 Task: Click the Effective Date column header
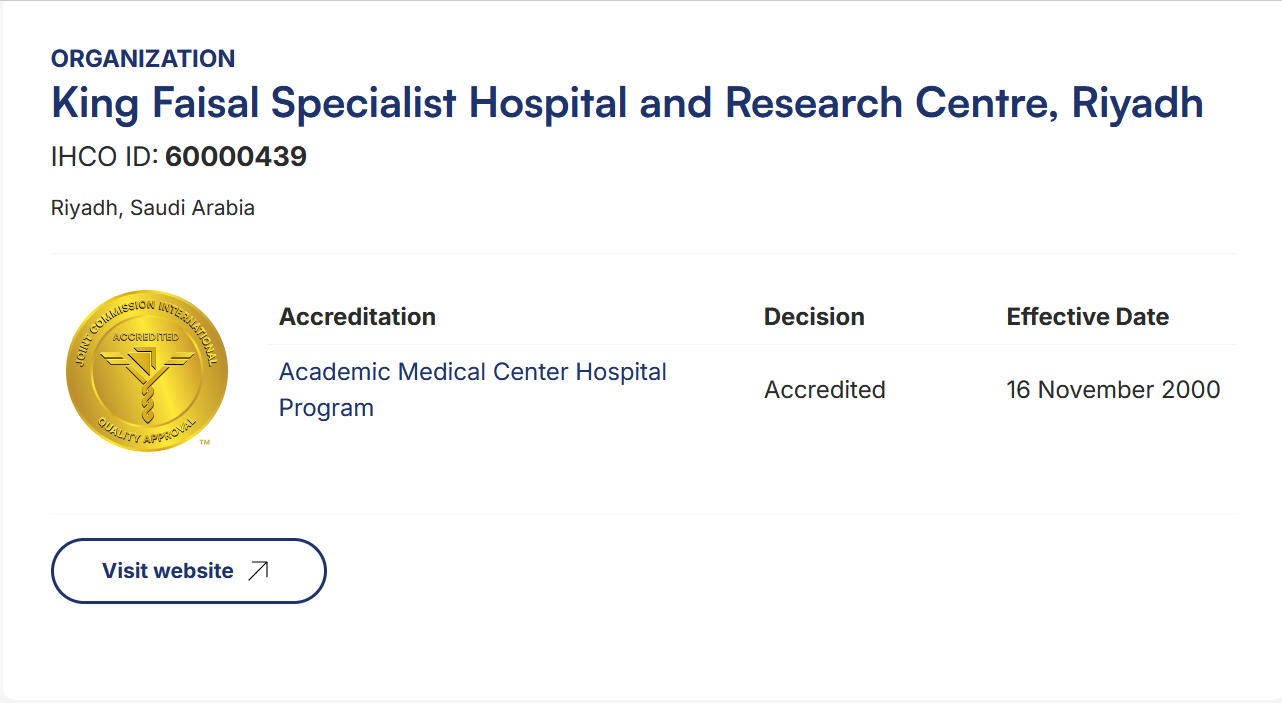point(1088,317)
